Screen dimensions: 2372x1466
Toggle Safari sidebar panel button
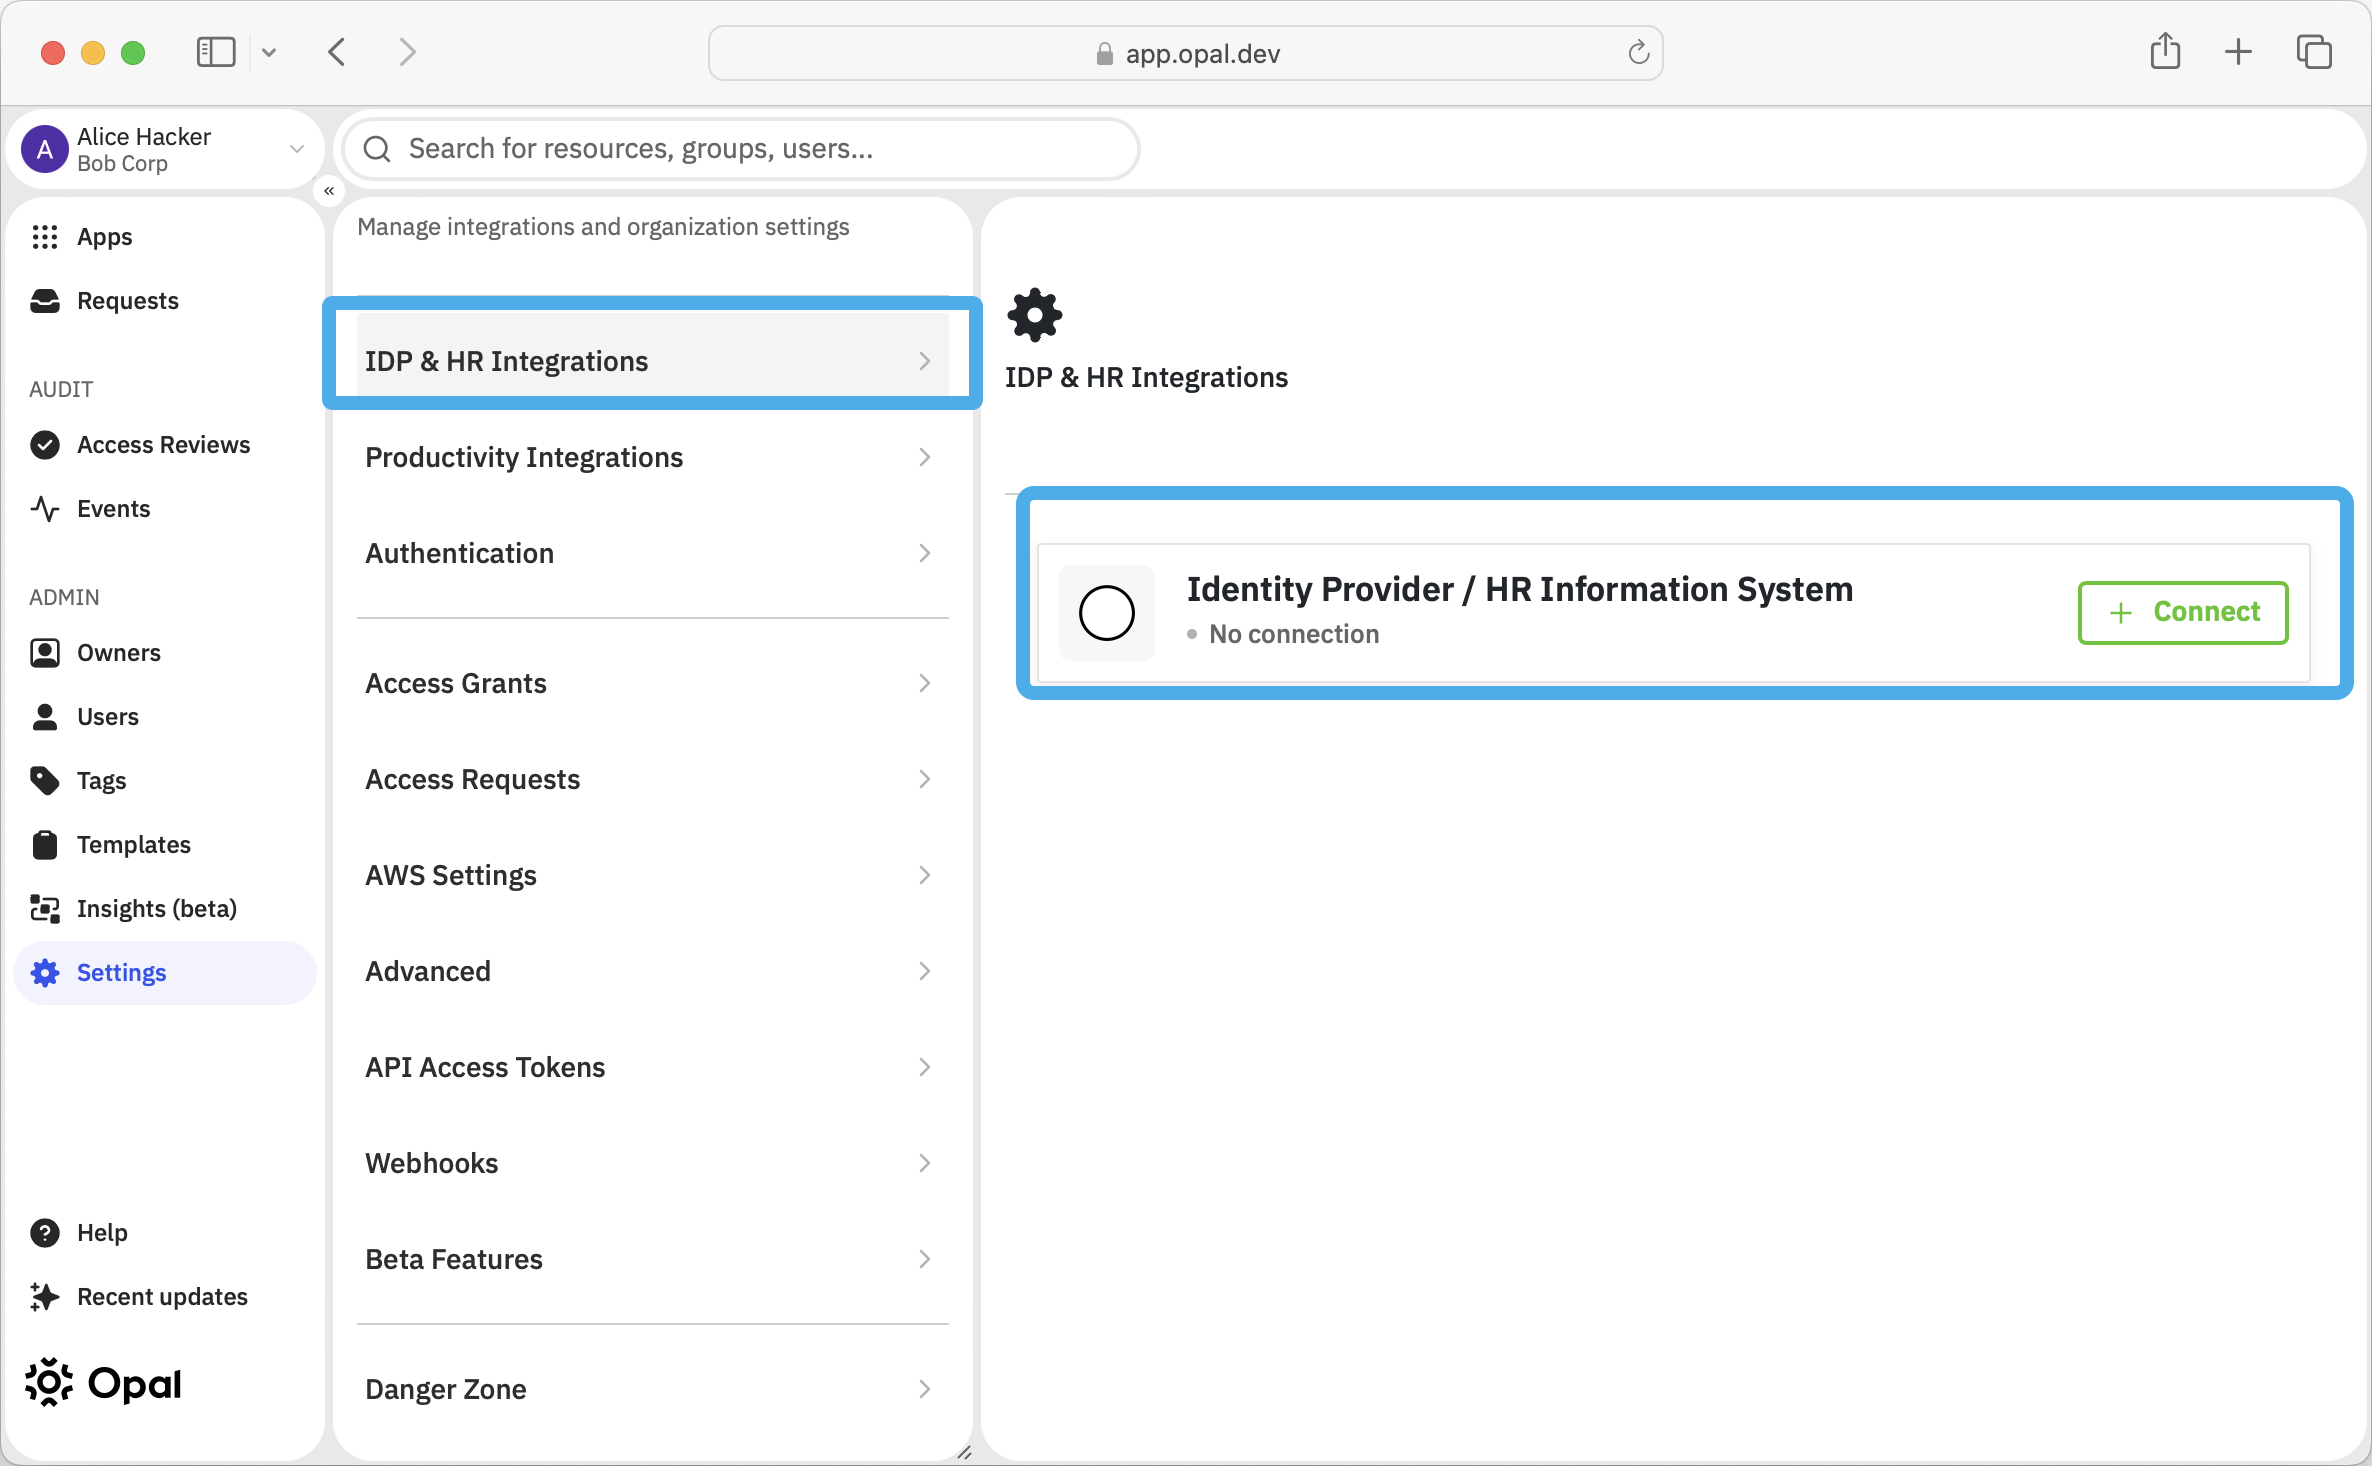pos(216,52)
